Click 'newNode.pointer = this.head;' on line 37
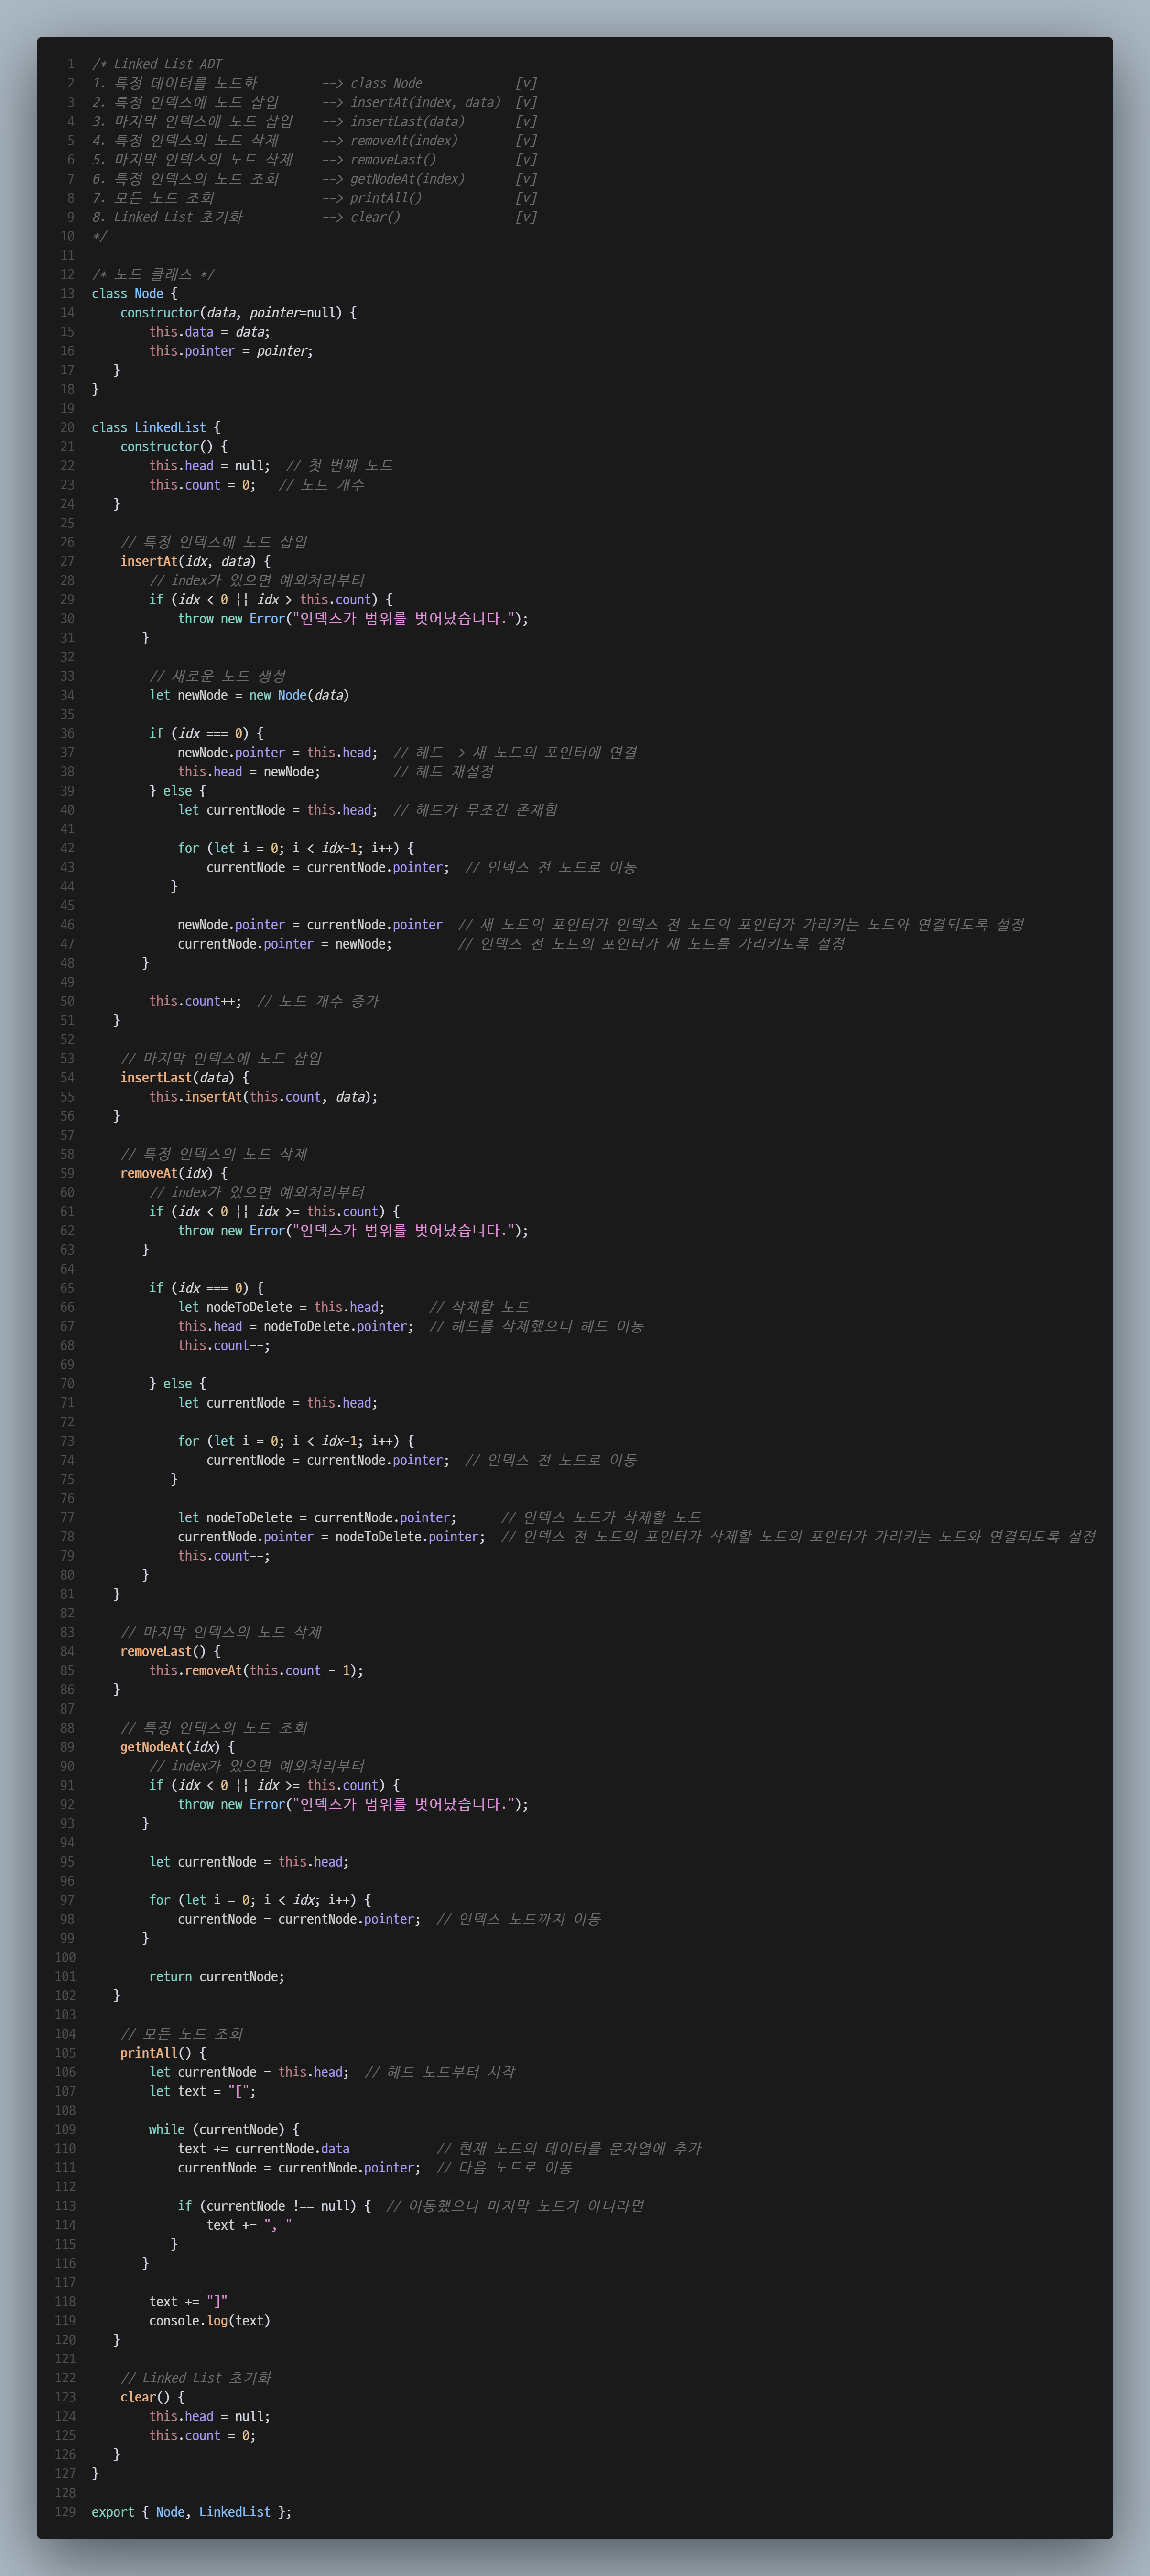This screenshot has height=2576, width=1150. (x=278, y=753)
